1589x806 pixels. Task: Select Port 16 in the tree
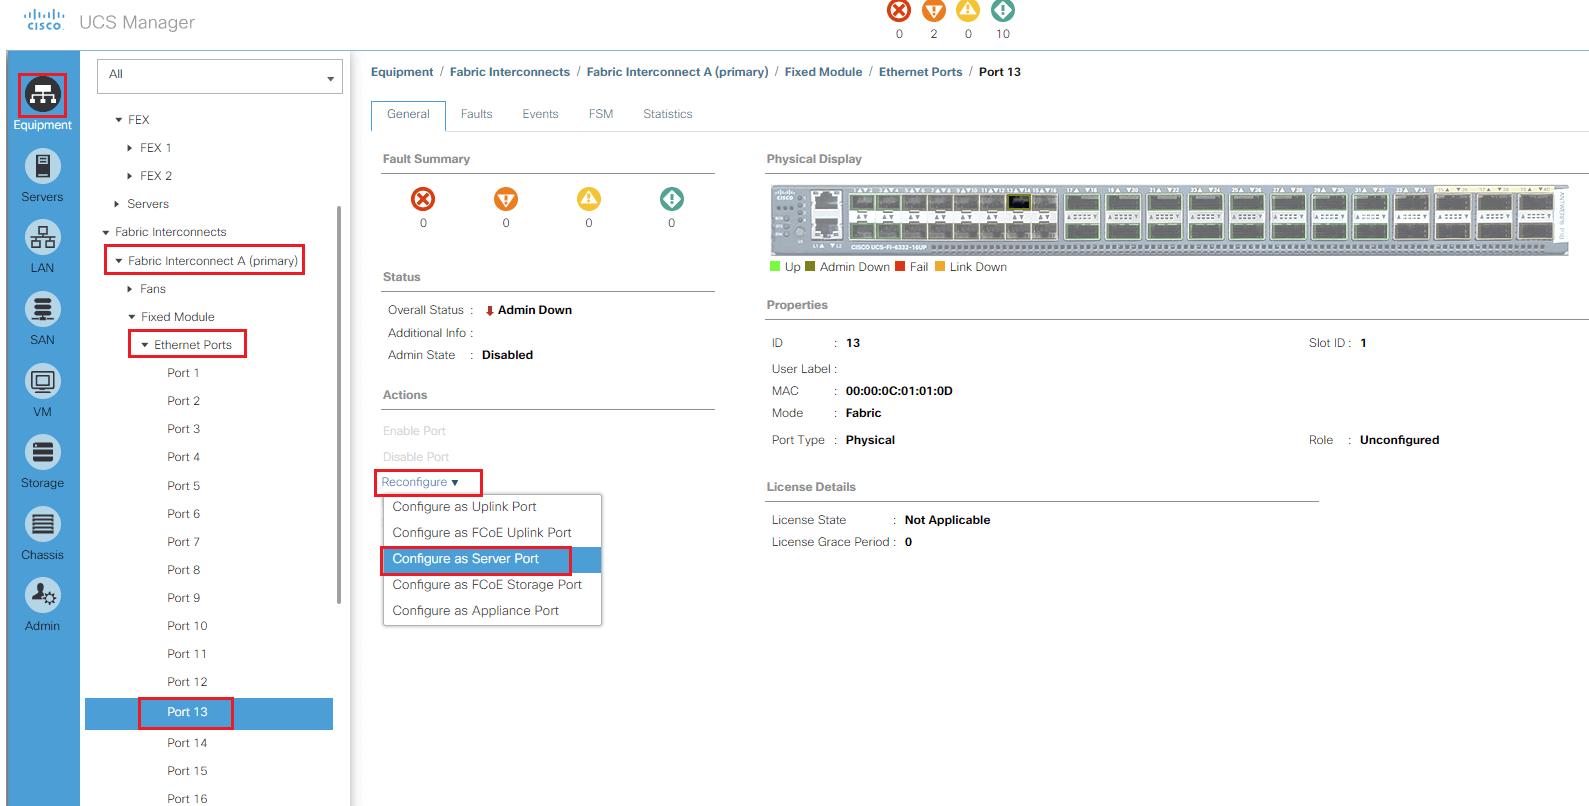tap(187, 799)
